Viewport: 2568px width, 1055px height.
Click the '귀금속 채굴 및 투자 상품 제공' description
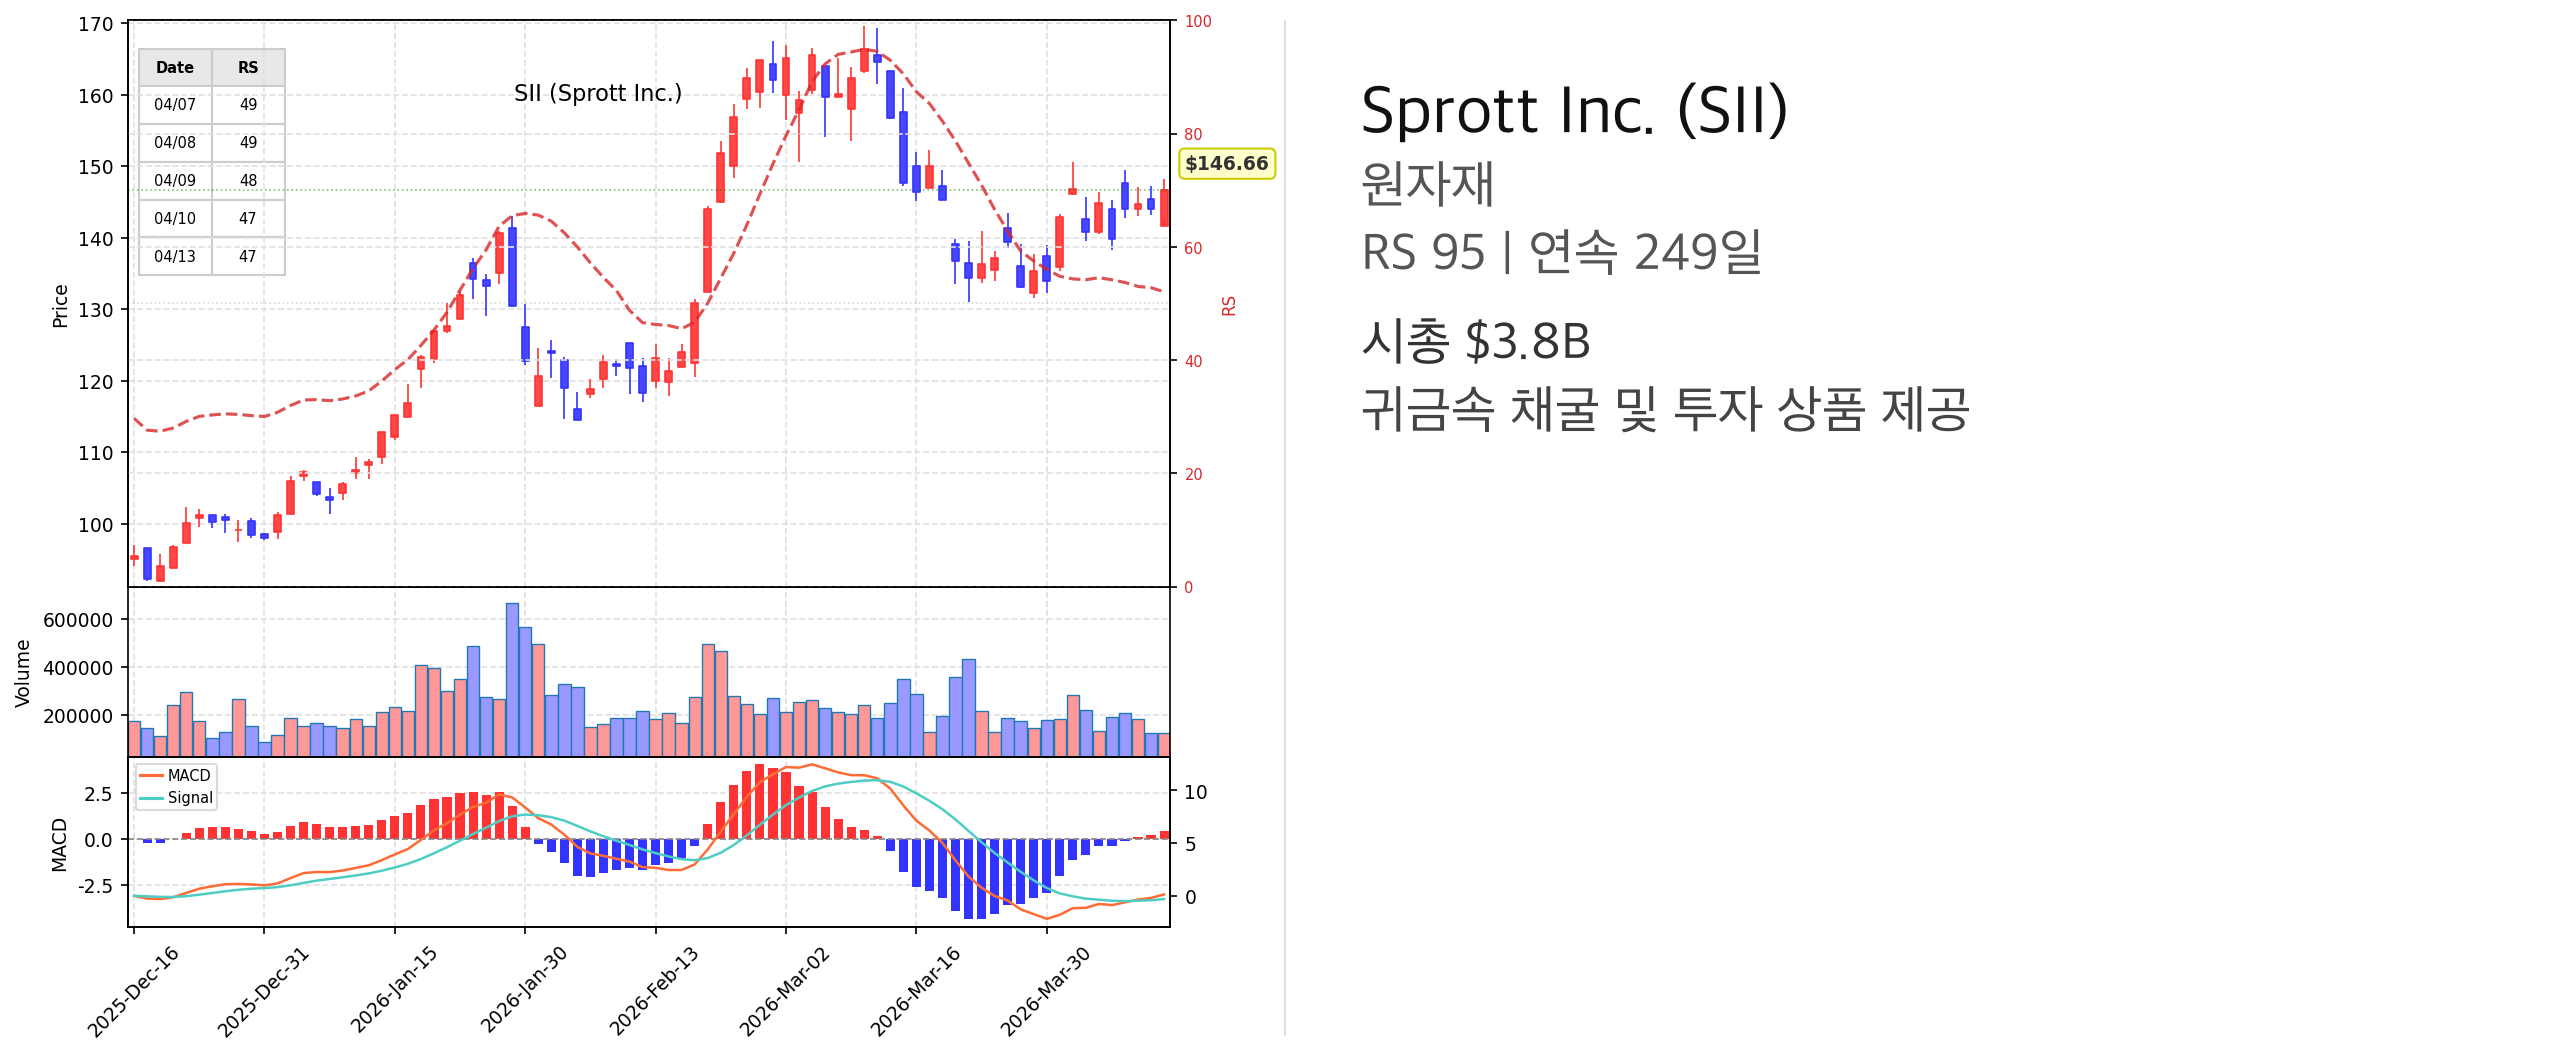click(1665, 409)
